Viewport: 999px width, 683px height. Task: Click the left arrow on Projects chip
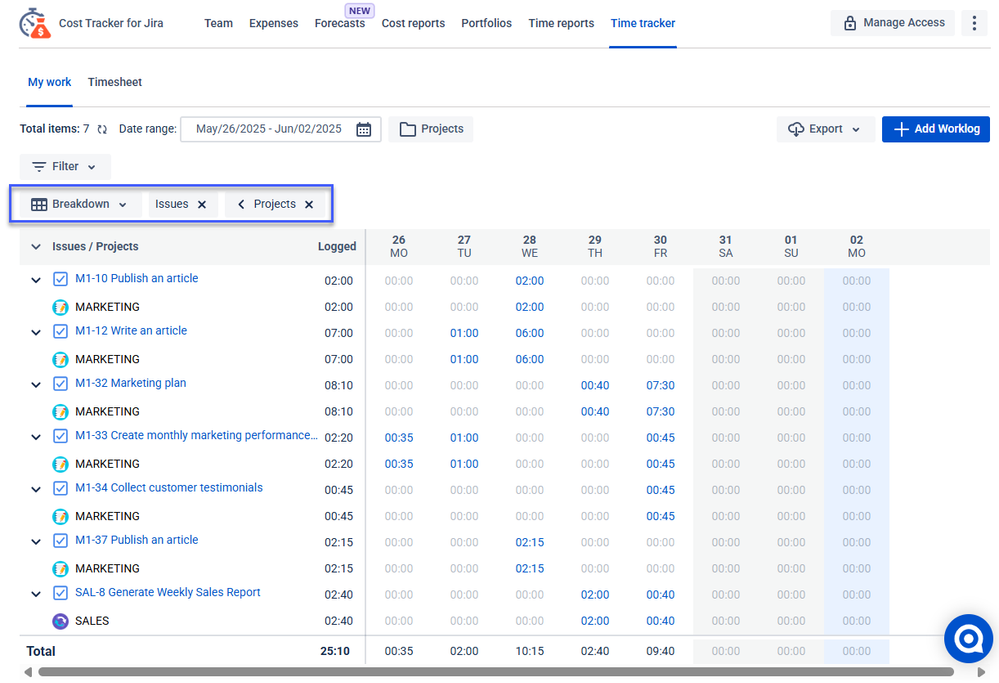[x=241, y=204]
